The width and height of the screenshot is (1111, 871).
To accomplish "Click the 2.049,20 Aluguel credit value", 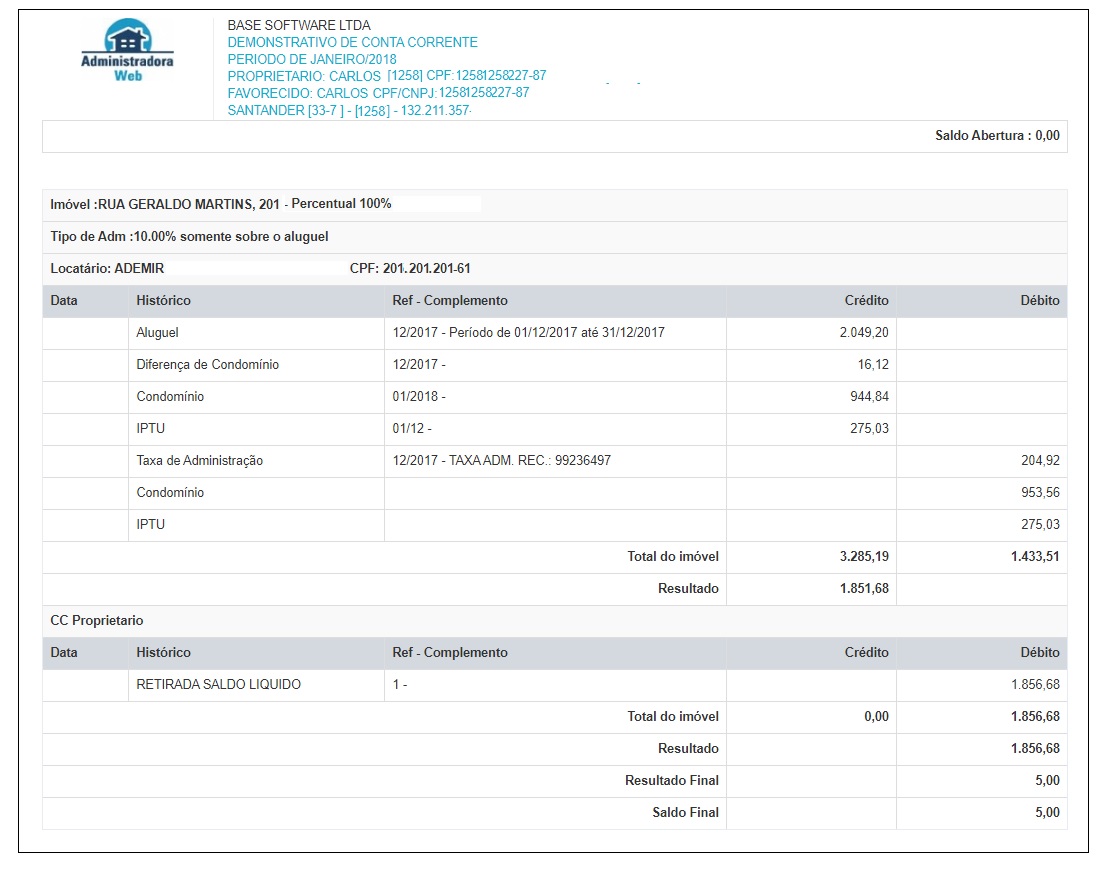I will (x=864, y=333).
